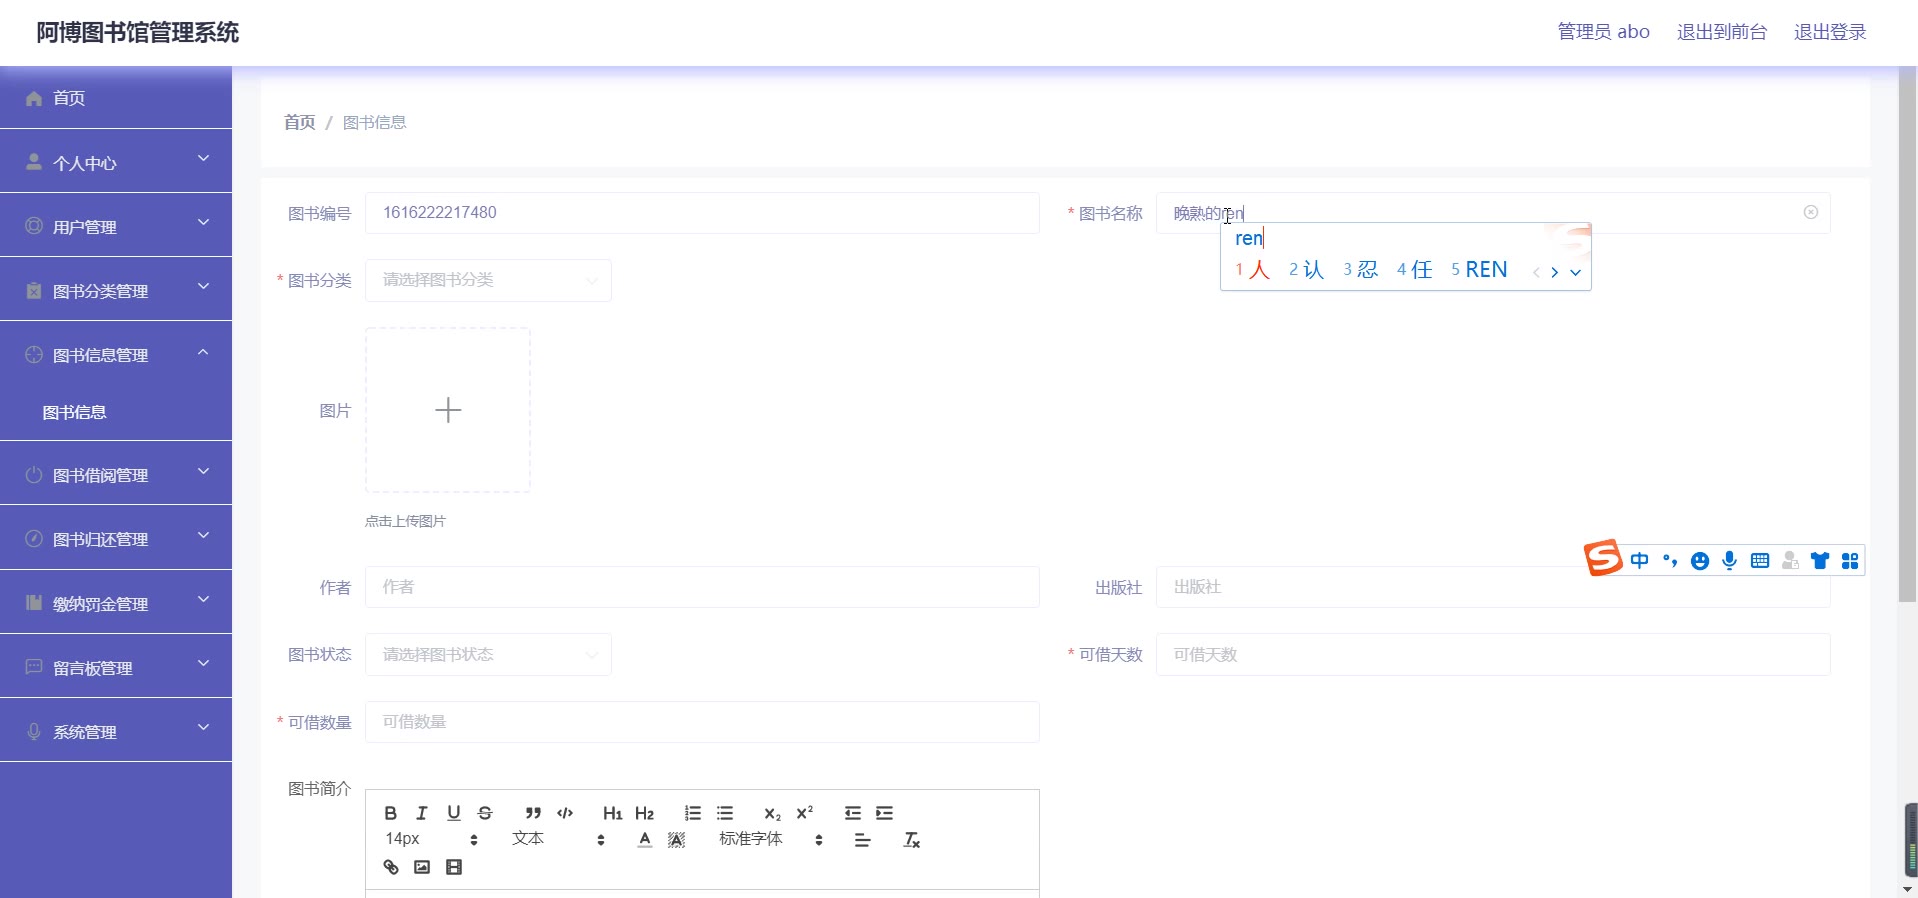Image resolution: width=1918 pixels, height=898 pixels.
Task: Apply superscript formatting
Action: pyautogui.click(x=805, y=813)
